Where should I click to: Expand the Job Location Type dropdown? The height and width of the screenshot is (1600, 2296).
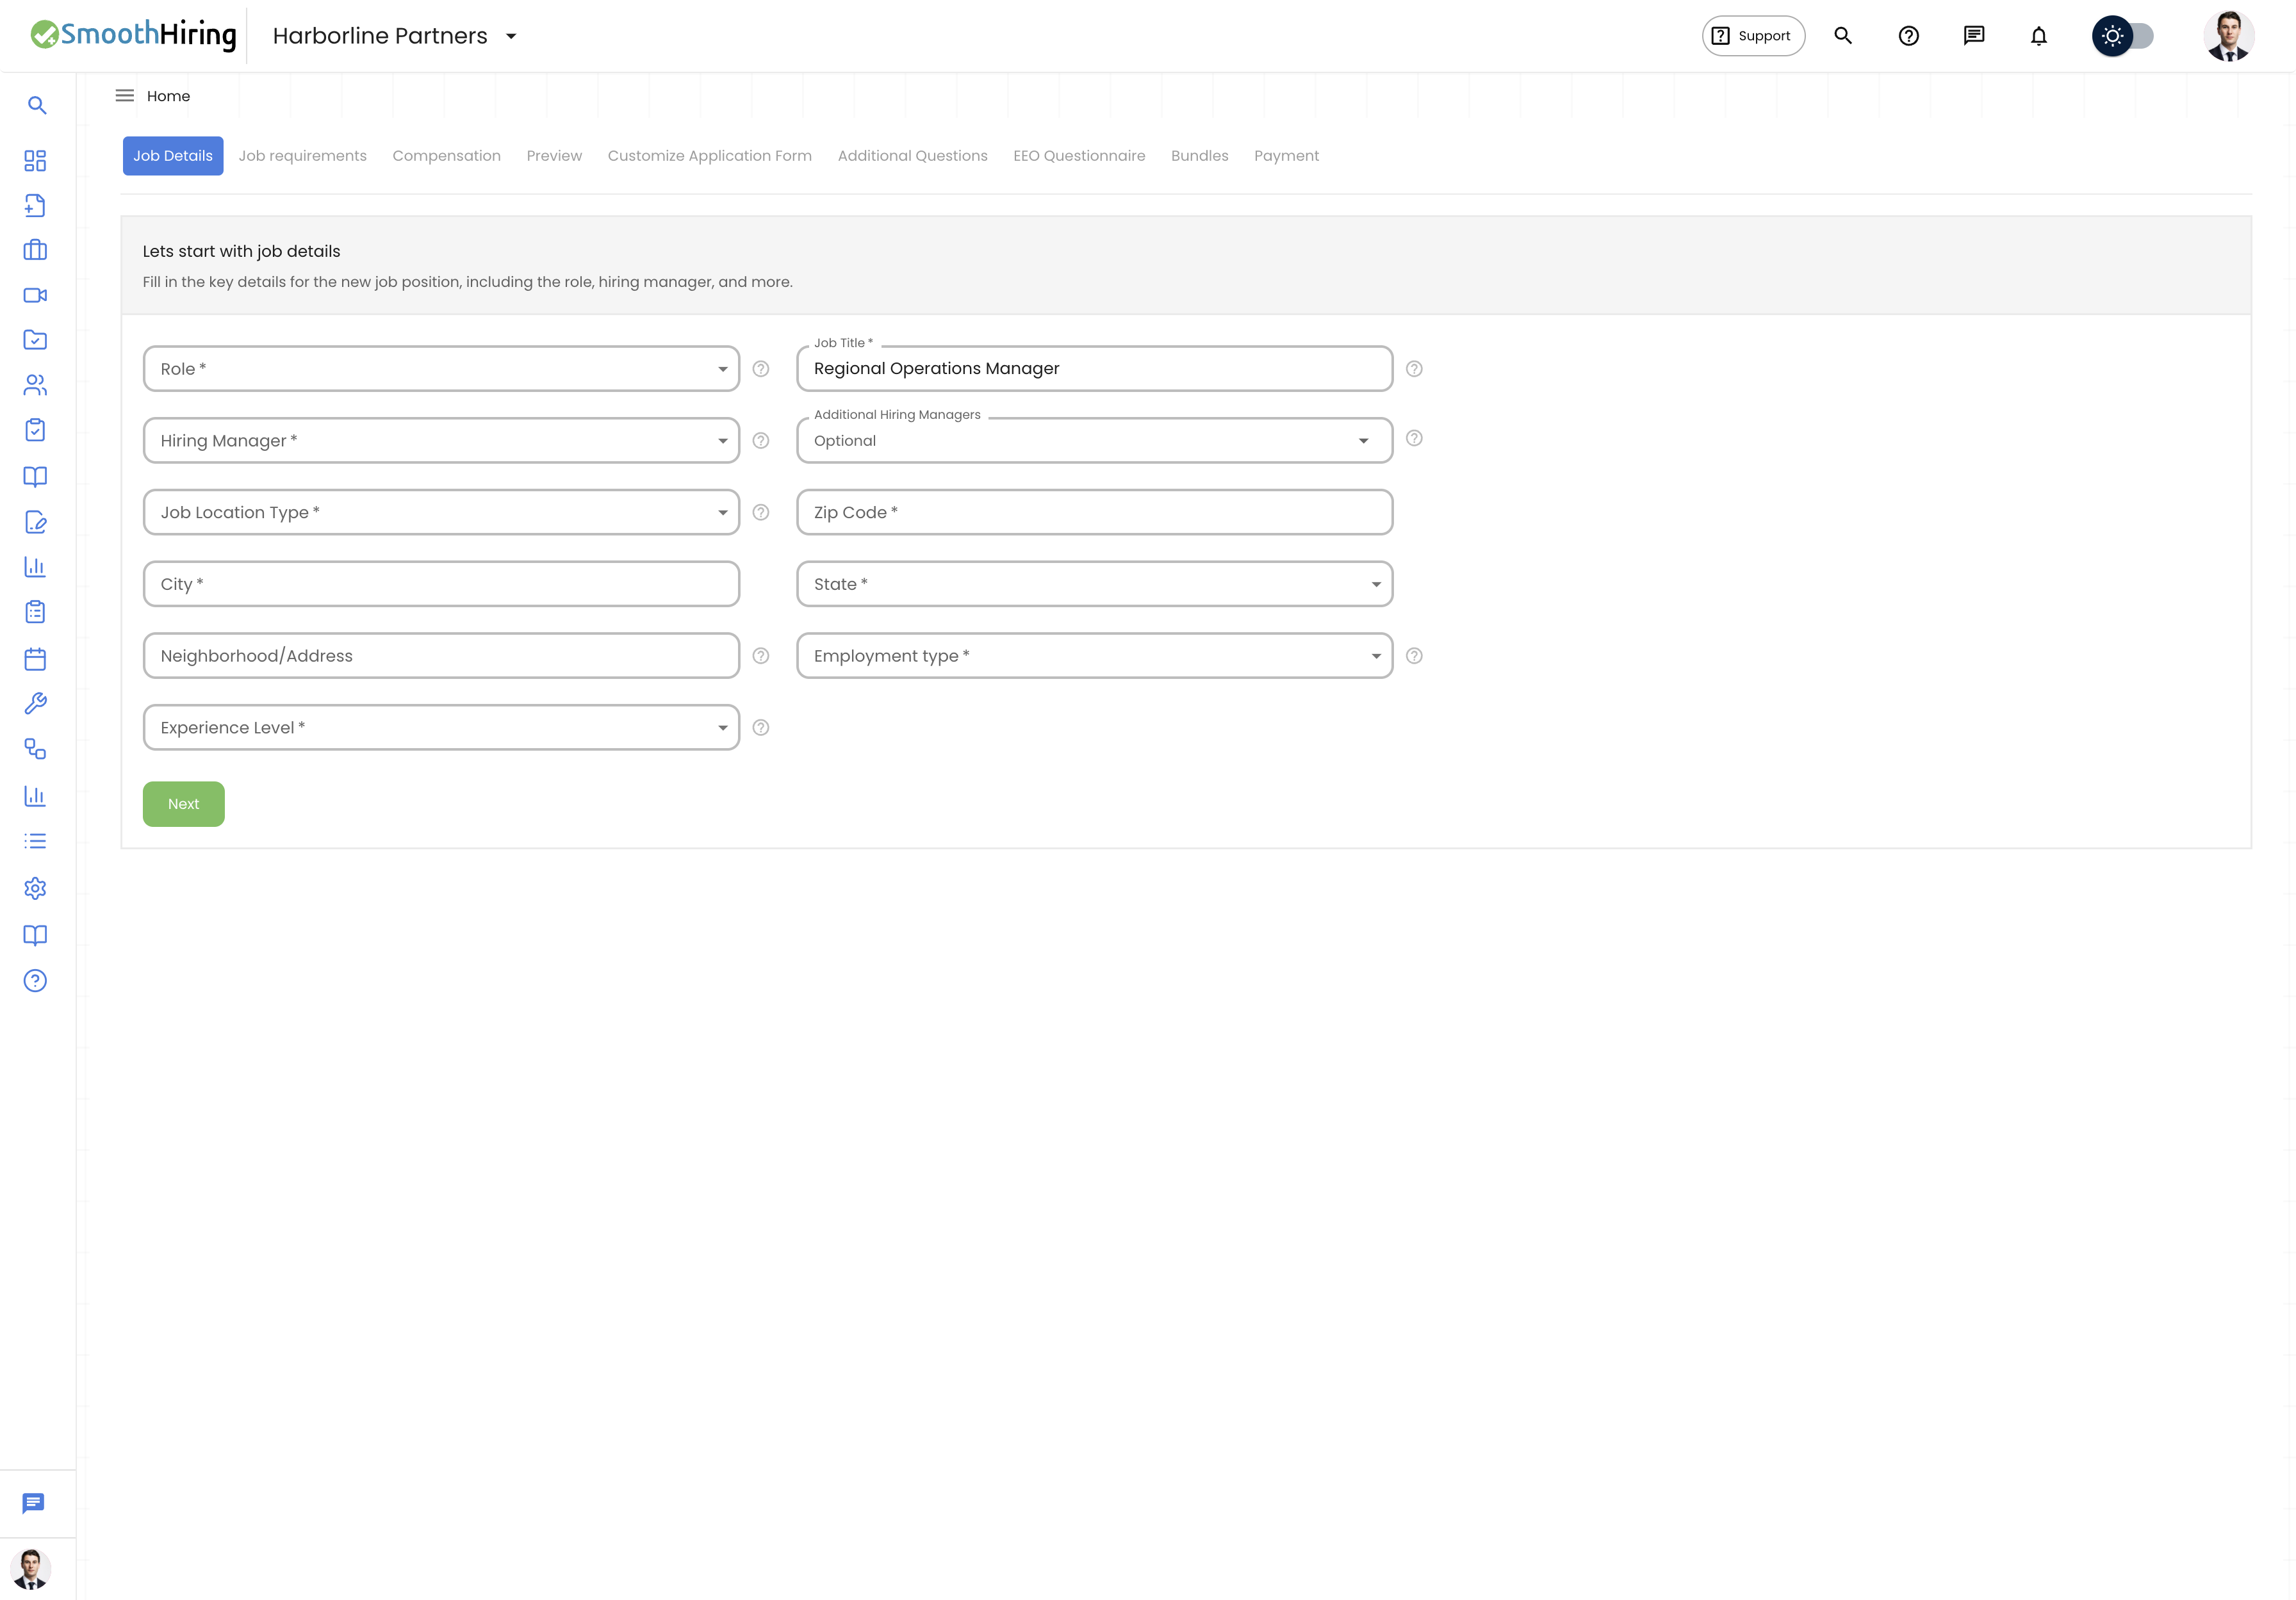(441, 512)
